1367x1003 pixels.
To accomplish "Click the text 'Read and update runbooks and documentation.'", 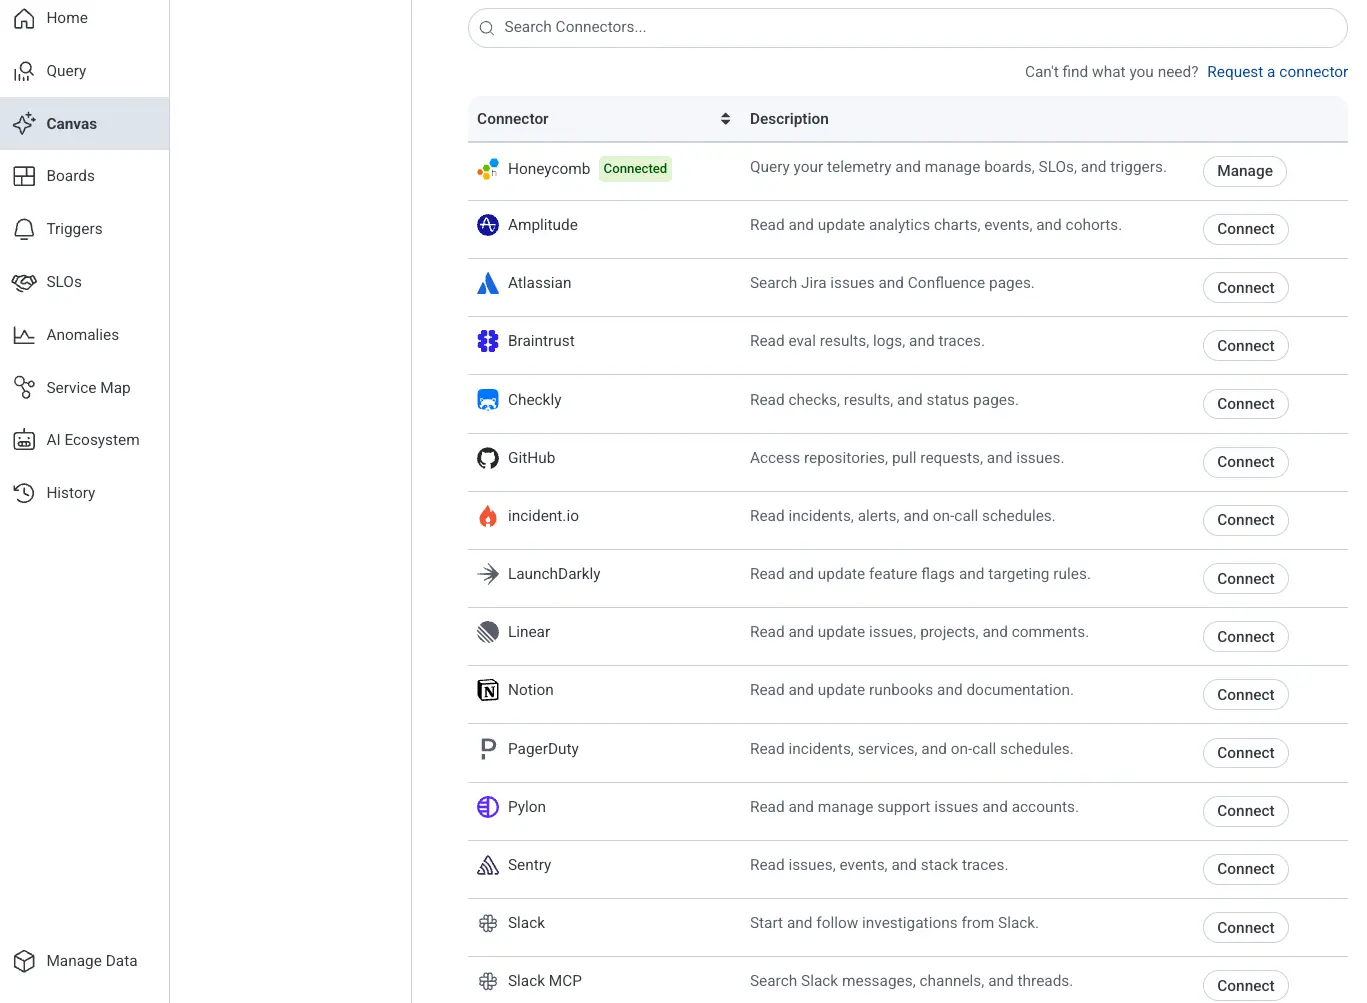I will (912, 690).
